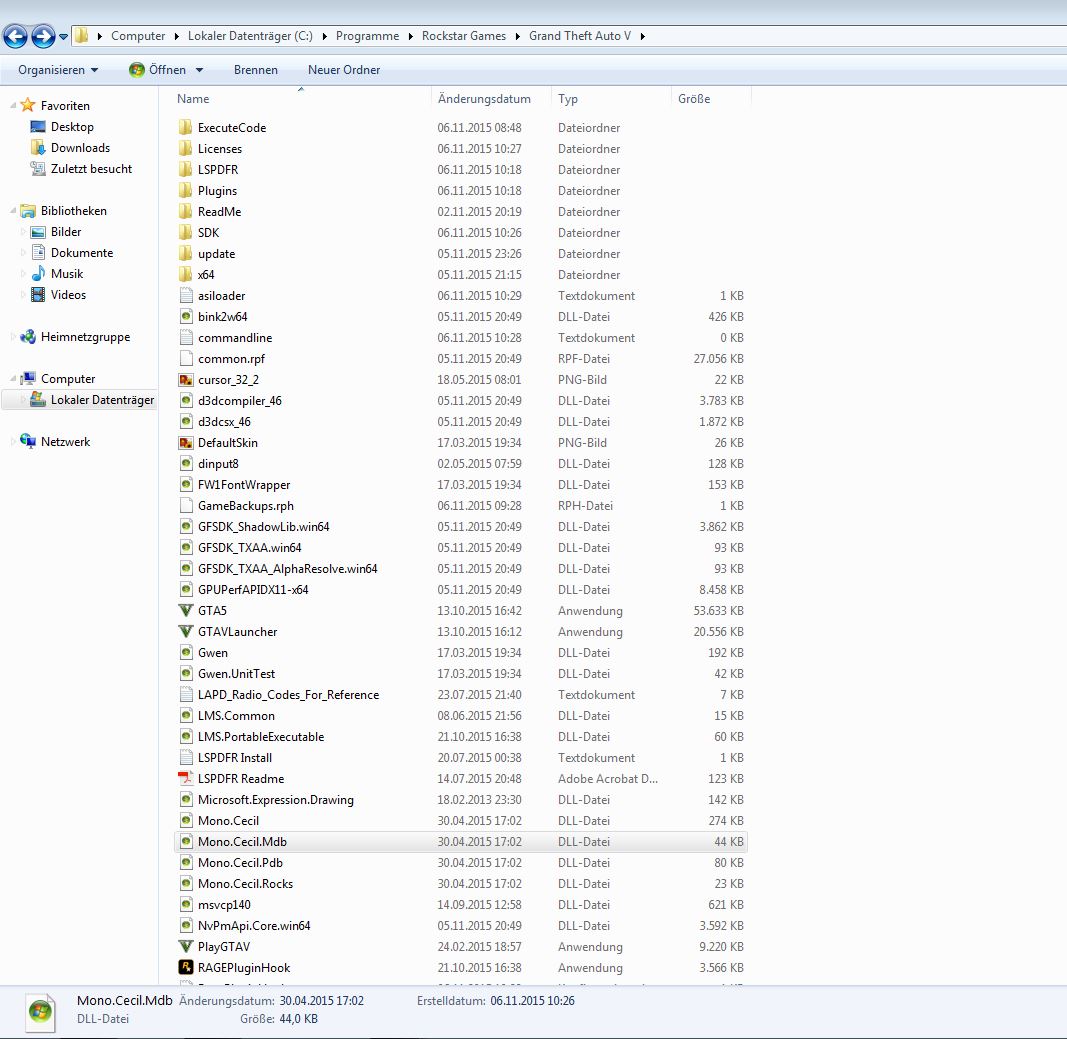Click the Forward navigation arrow

tap(43, 36)
